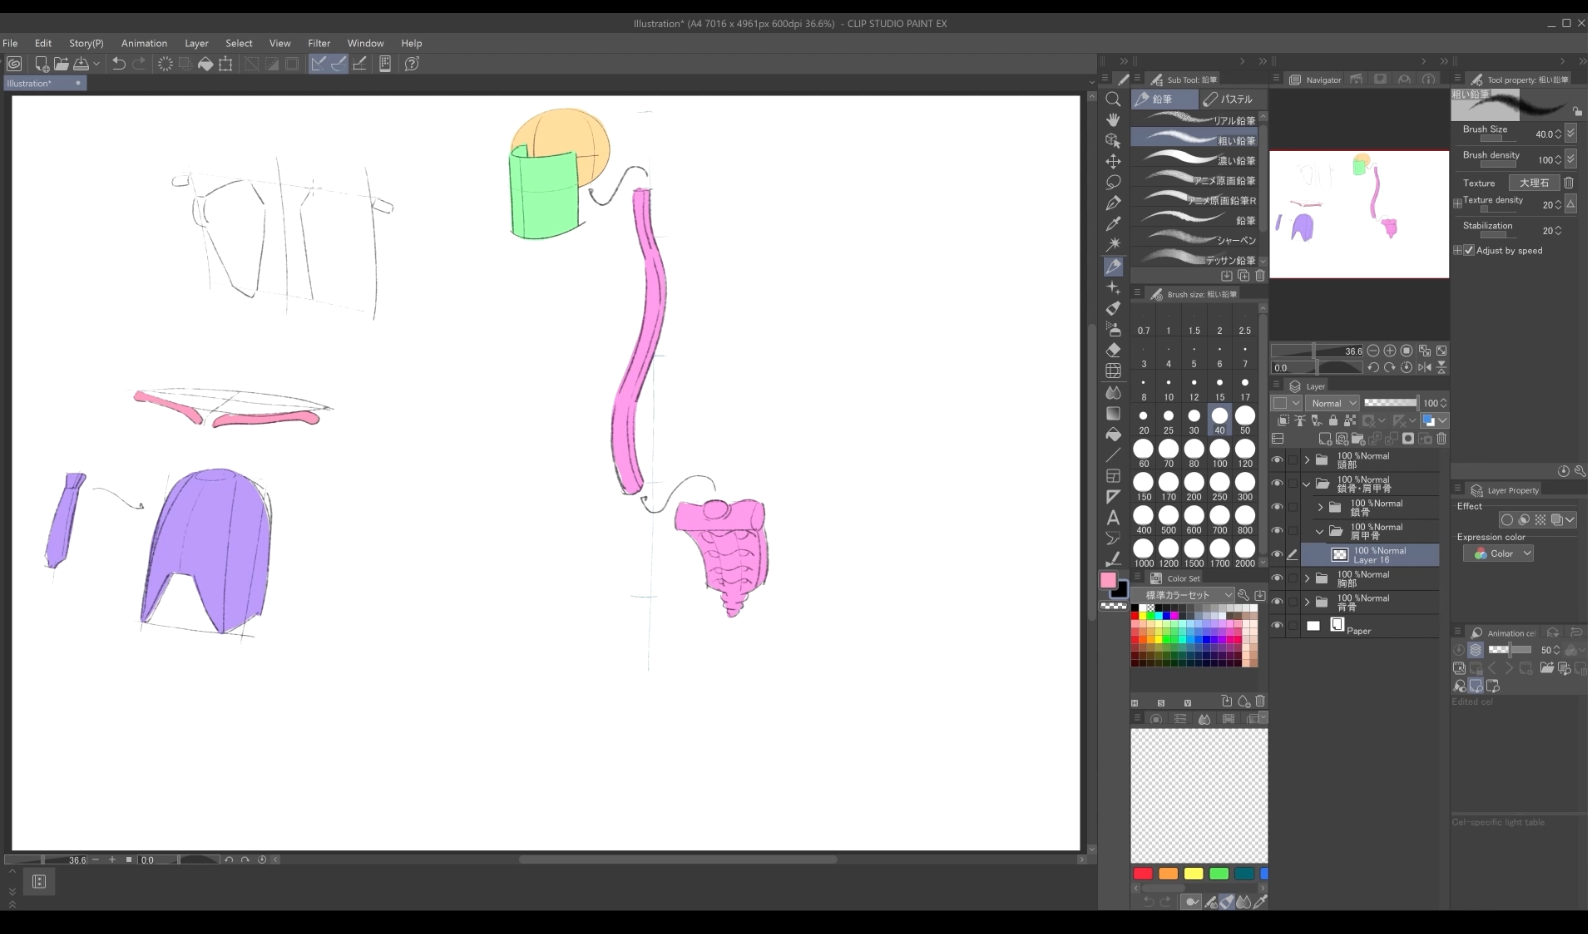Screen dimensions: 1588x934
Task: Pick the pink main color swatch
Action: [x=1108, y=580]
